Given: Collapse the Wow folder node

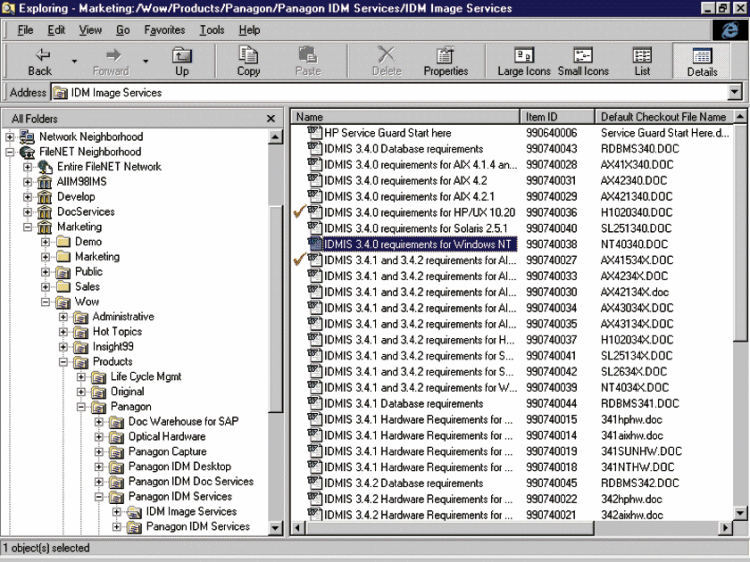Looking at the screenshot, I should (45, 302).
